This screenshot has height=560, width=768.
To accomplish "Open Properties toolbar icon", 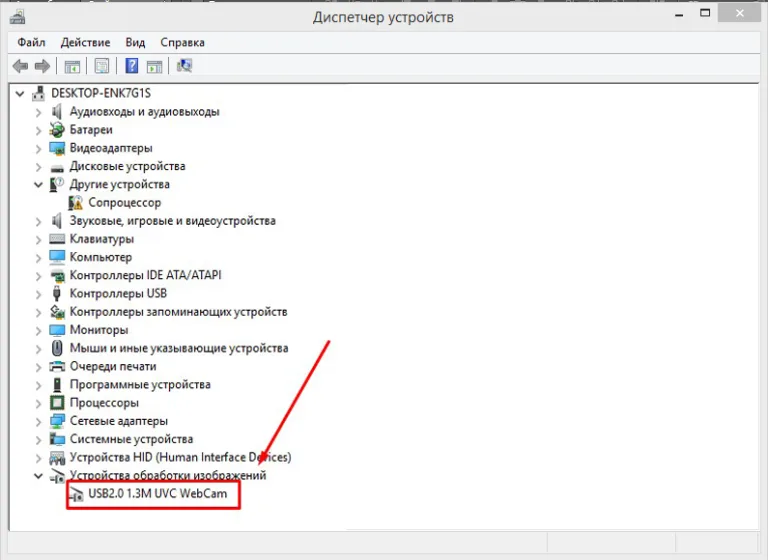I will (102, 66).
